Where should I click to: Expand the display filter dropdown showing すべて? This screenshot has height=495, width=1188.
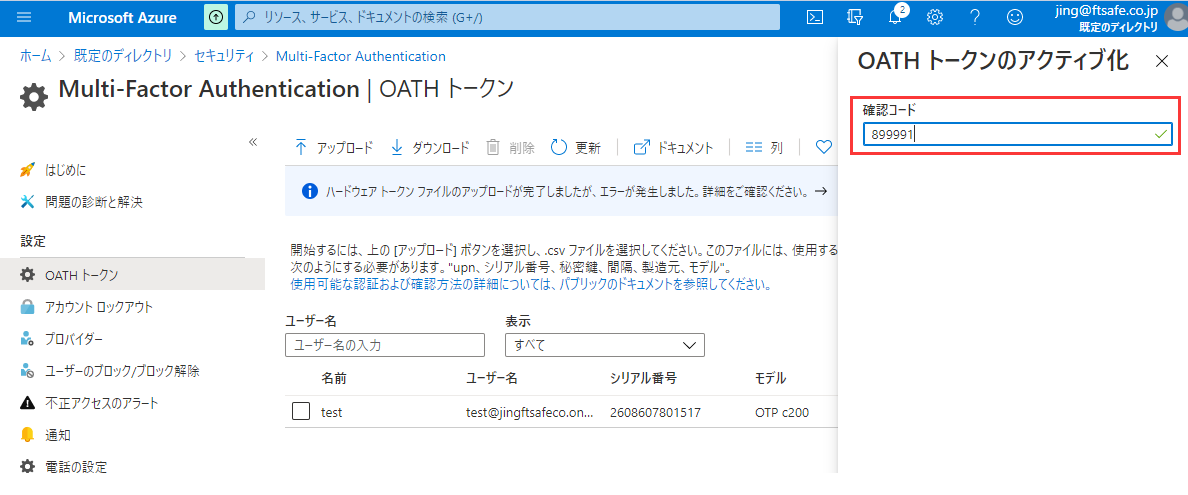pos(605,345)
